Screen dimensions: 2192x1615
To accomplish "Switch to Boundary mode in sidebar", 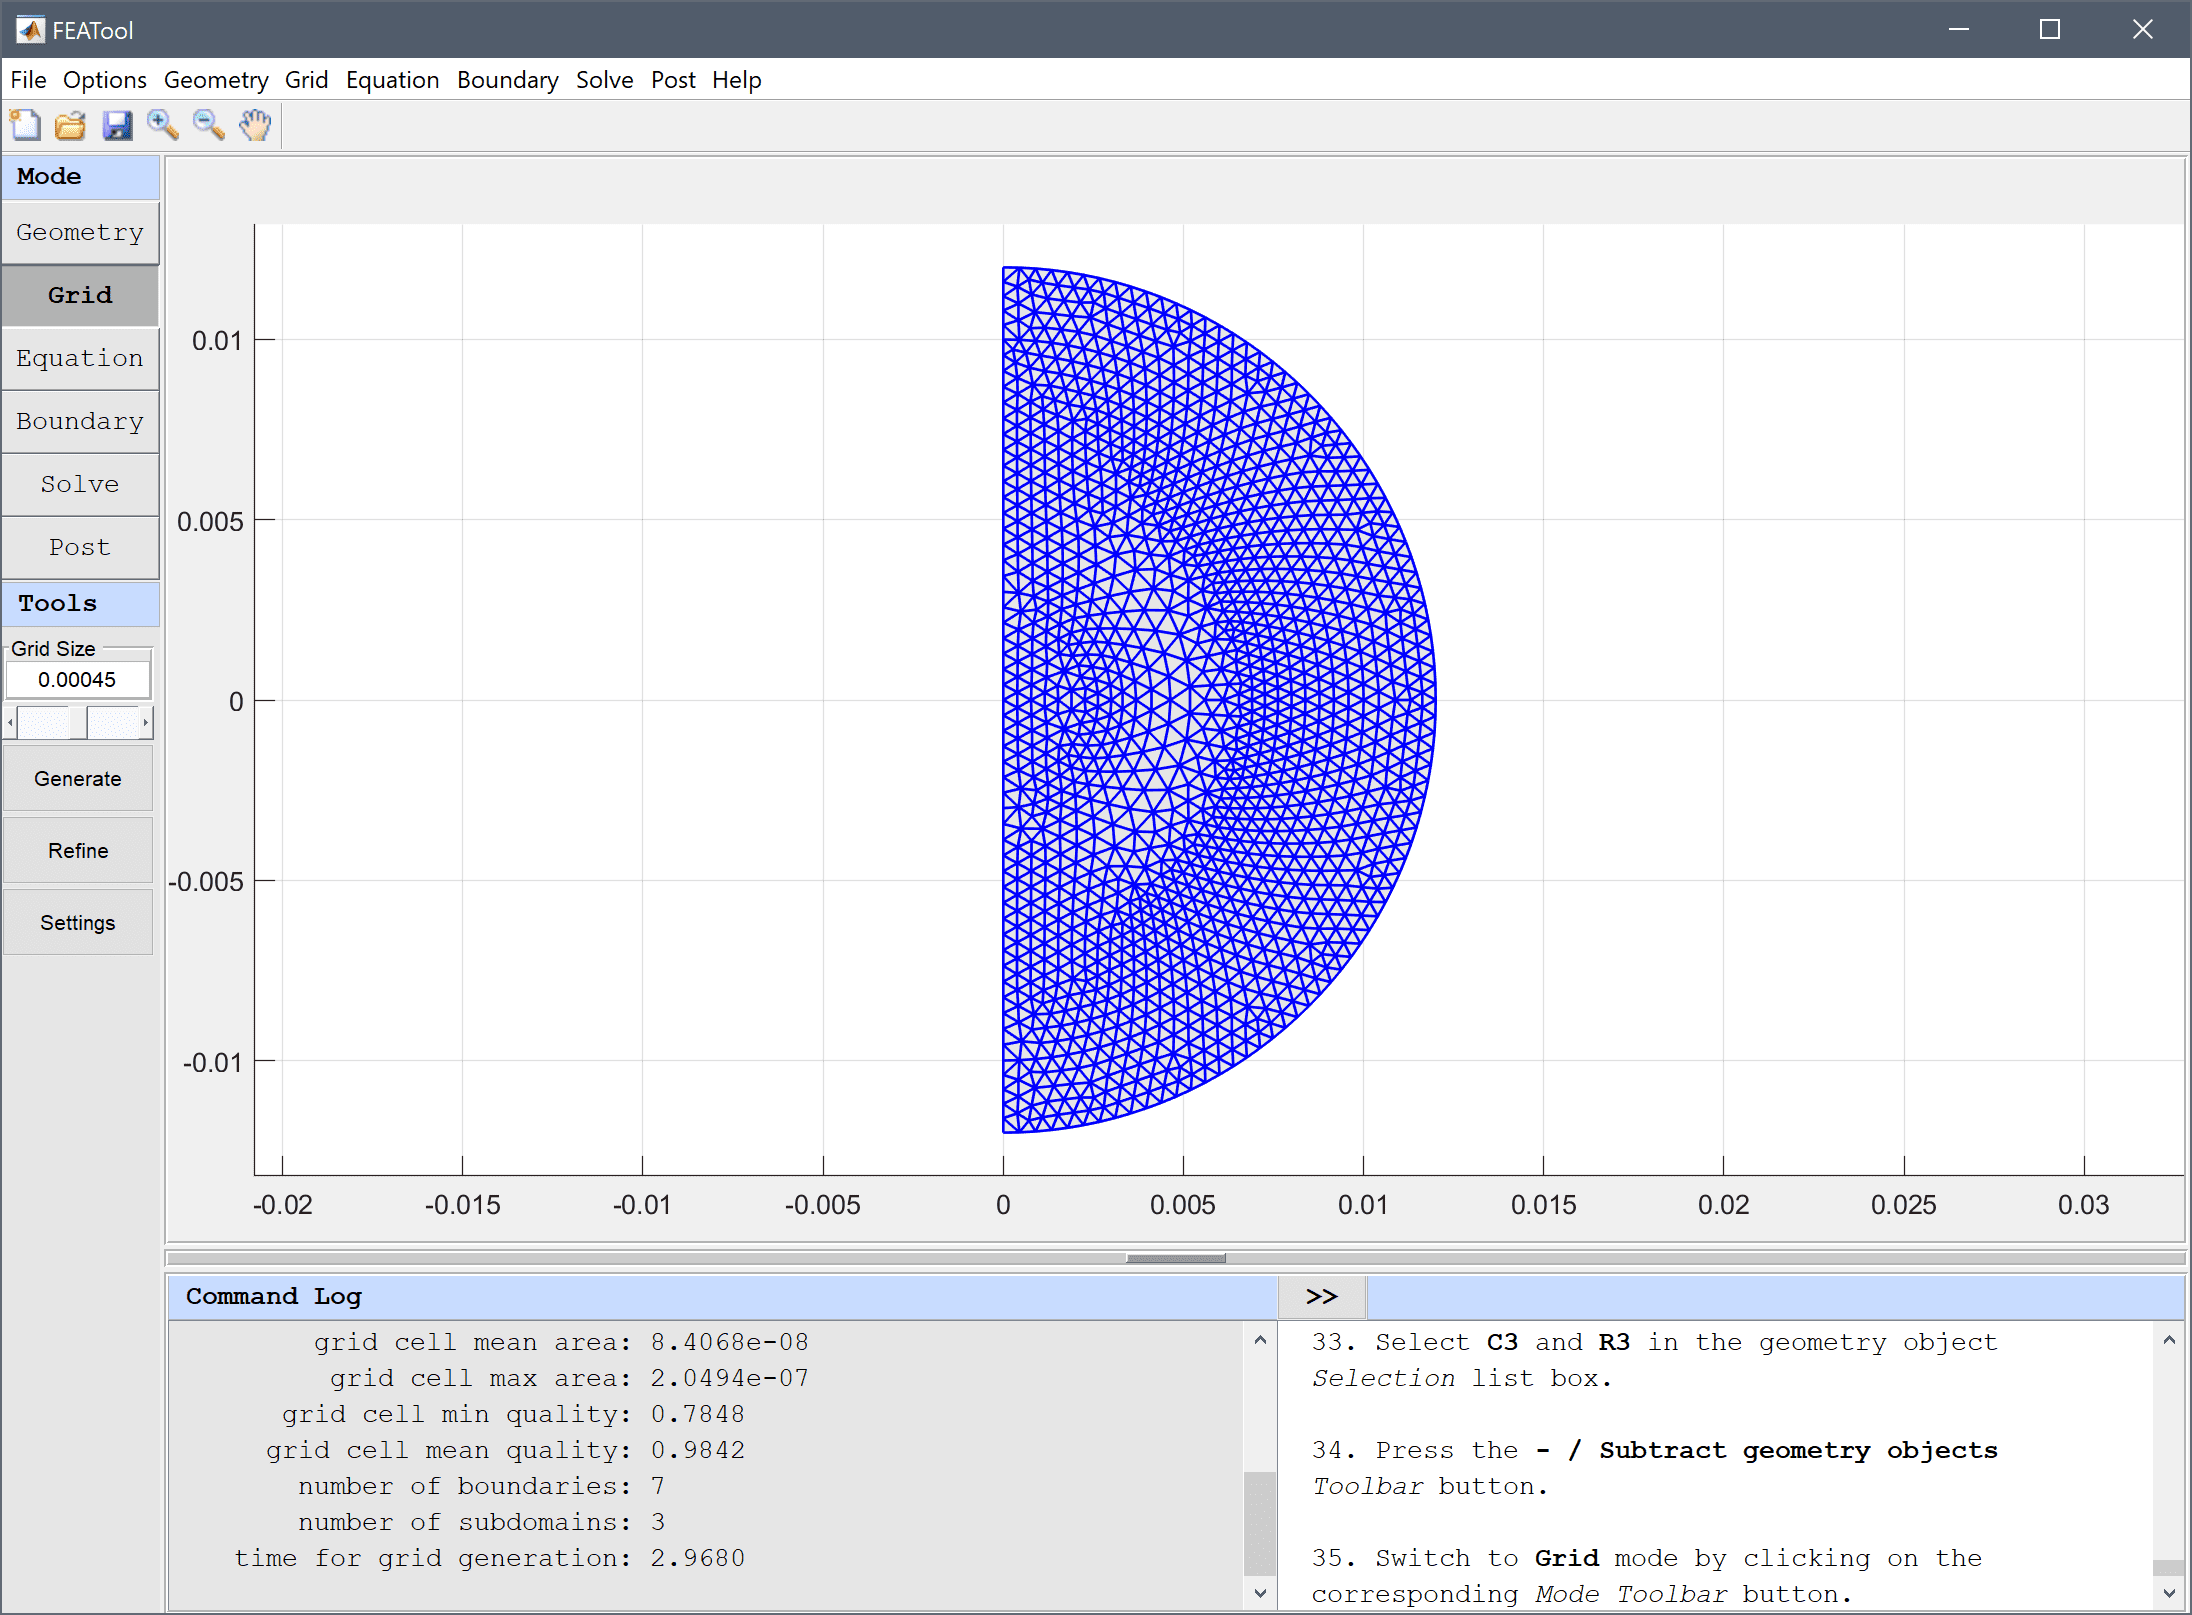I will click(80, 421).
